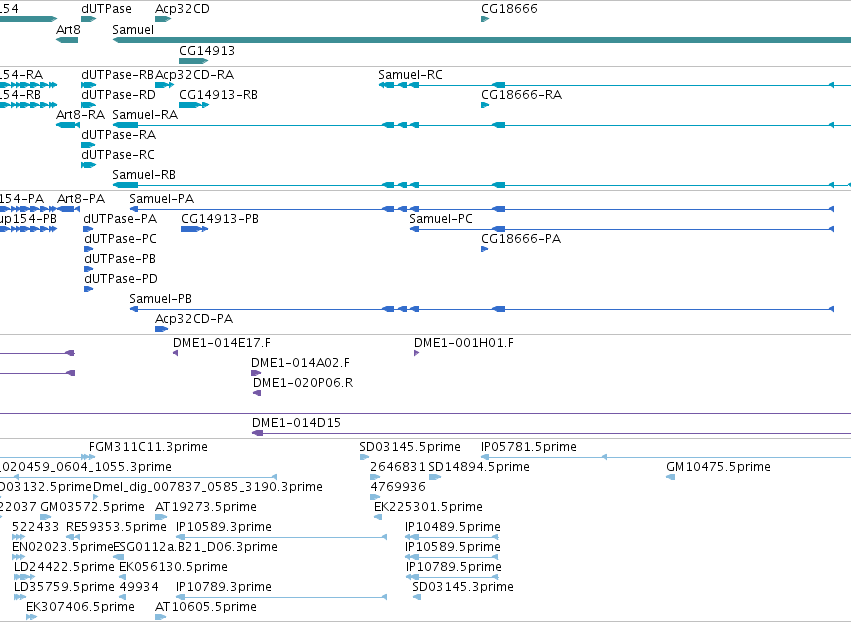Select the RE59353.5prime EST label
851x622 pixels.
116,527
